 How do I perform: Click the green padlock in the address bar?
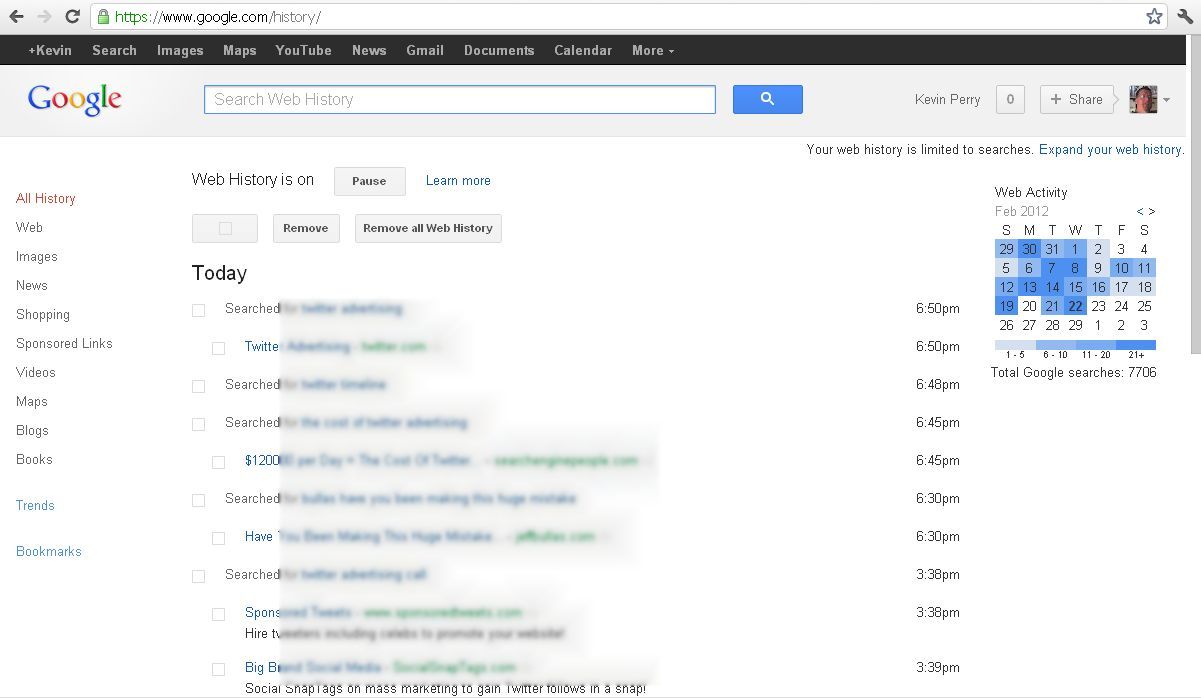(102, 17)
